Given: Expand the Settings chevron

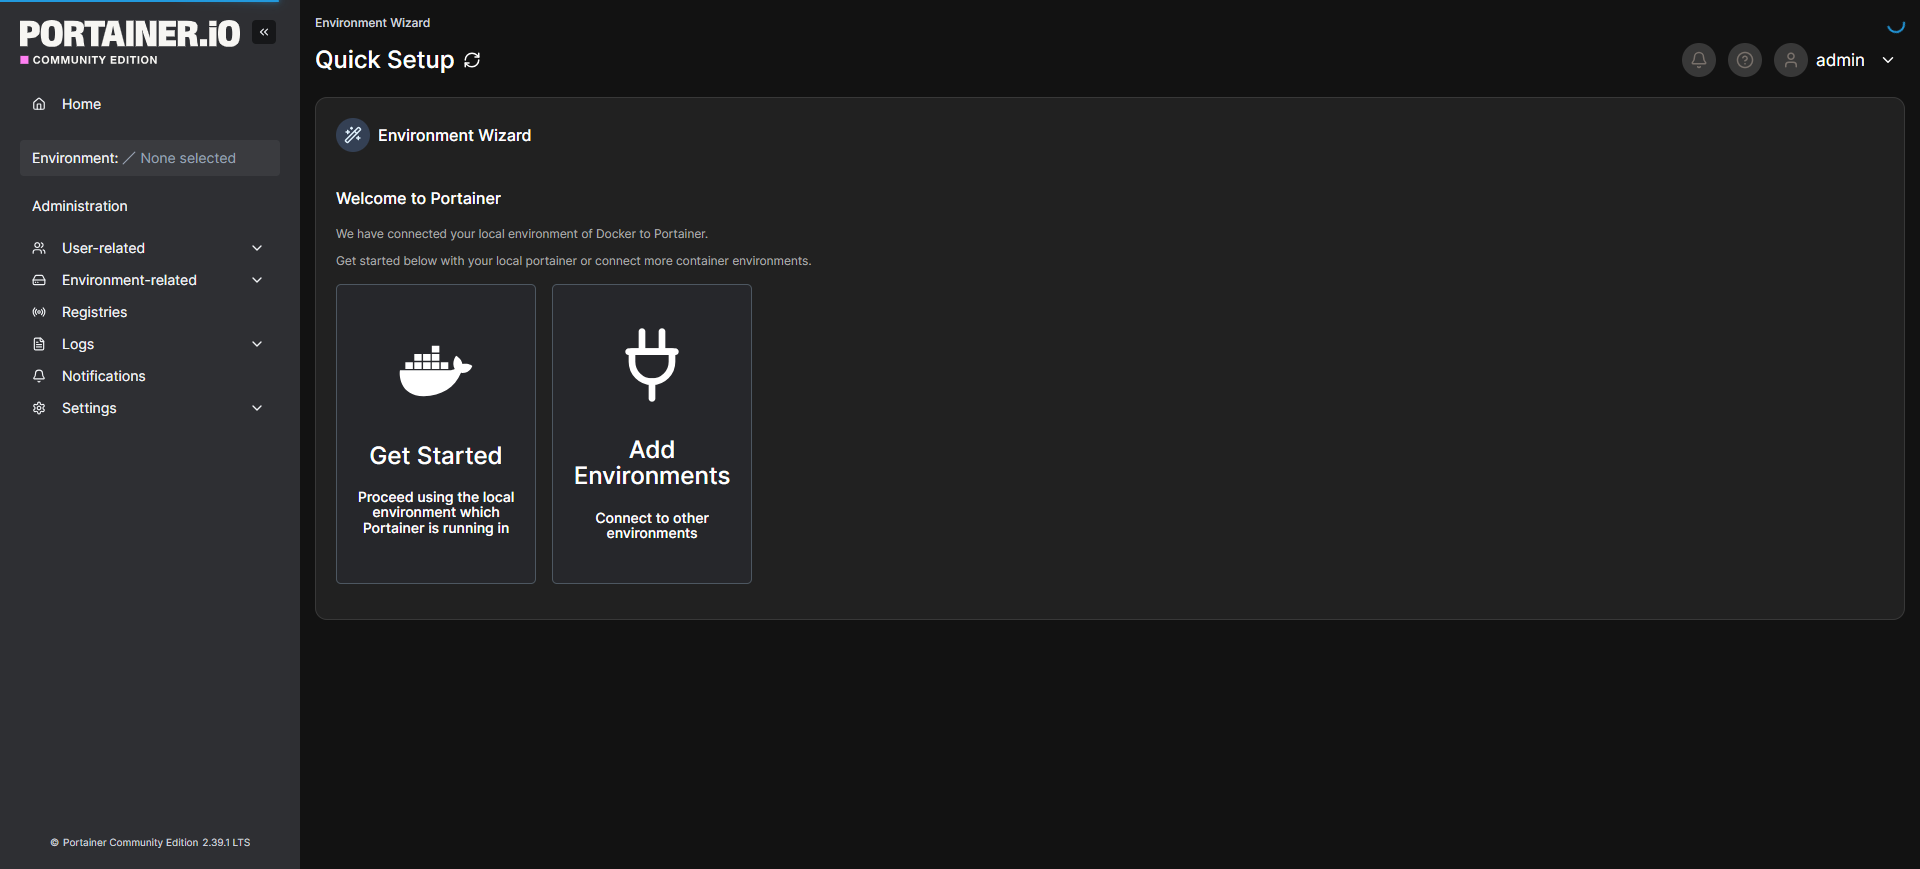Looking at the screenshot, I should pos(257,408).
